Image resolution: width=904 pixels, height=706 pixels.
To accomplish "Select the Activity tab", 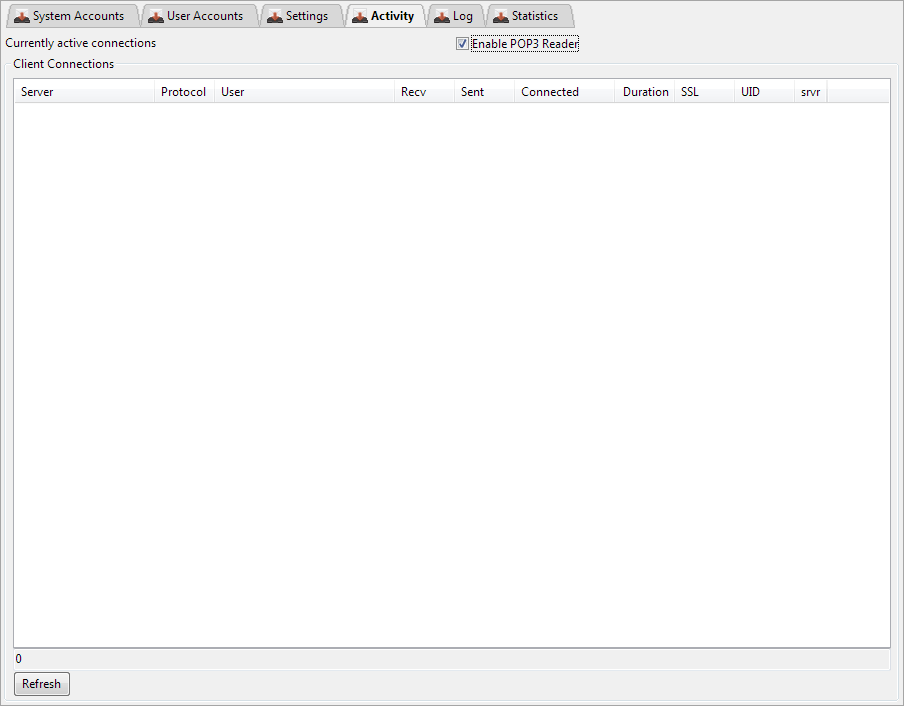I will (x=384, y=16).
